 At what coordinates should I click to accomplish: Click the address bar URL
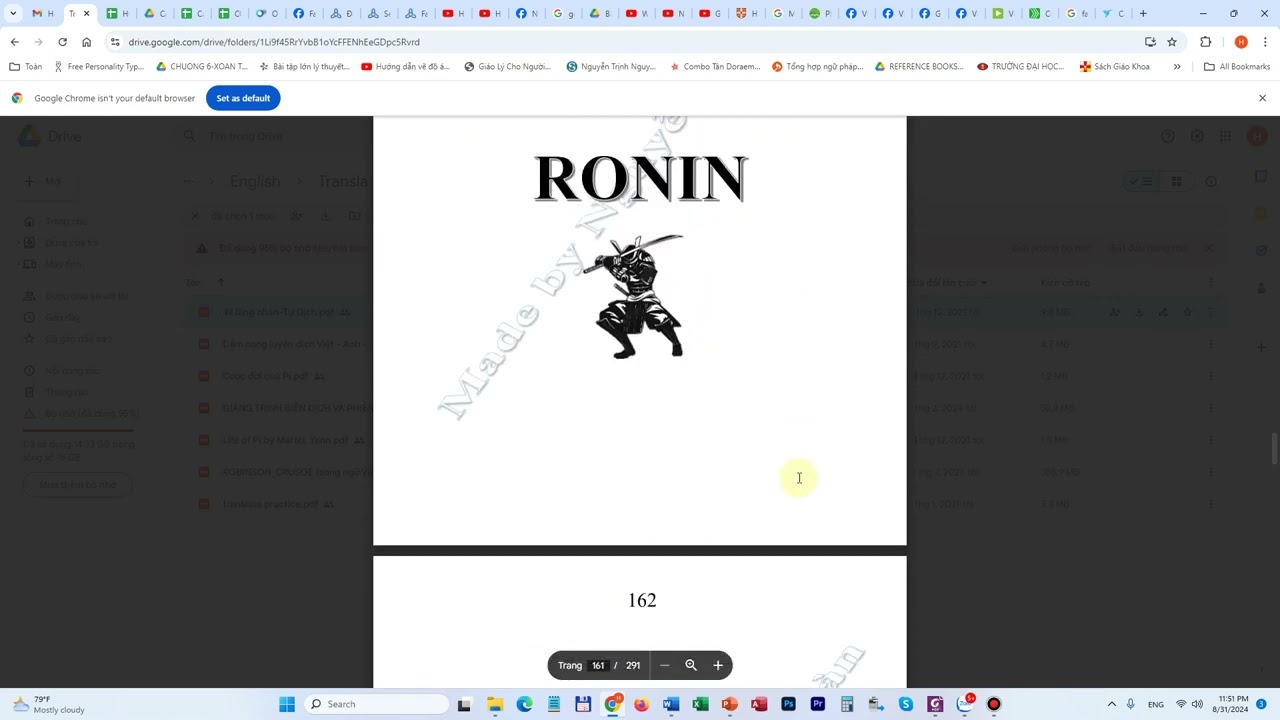coord(274,42)
